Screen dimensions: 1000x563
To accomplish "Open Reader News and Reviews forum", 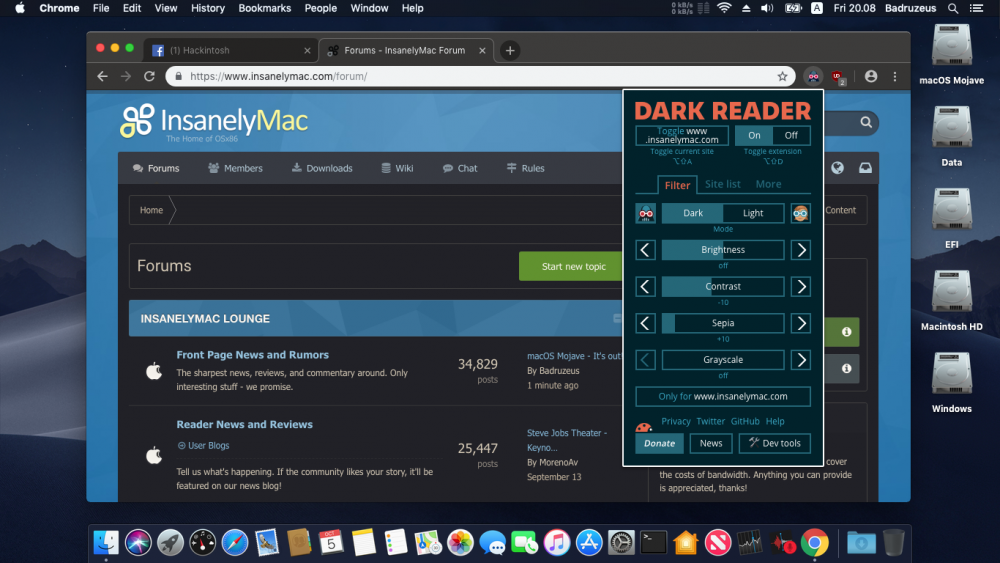I will tap(244, 424).
